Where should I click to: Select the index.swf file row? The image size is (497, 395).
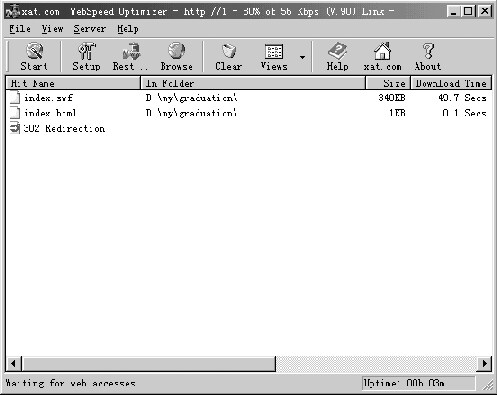point(249,98)
